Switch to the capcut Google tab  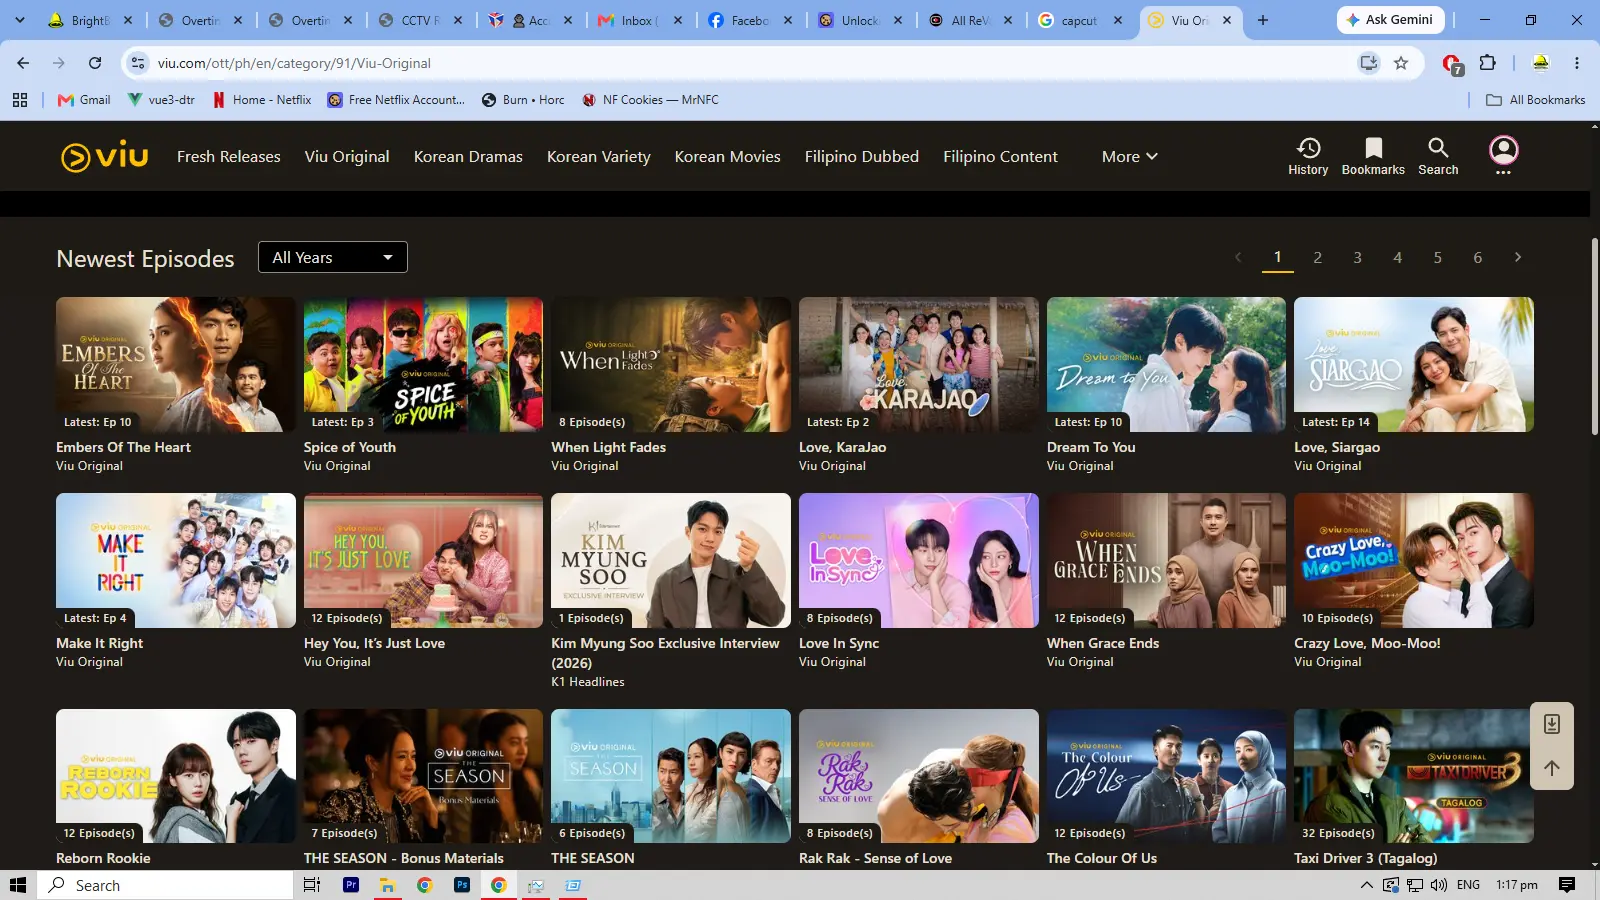(x=1080, y=20)
